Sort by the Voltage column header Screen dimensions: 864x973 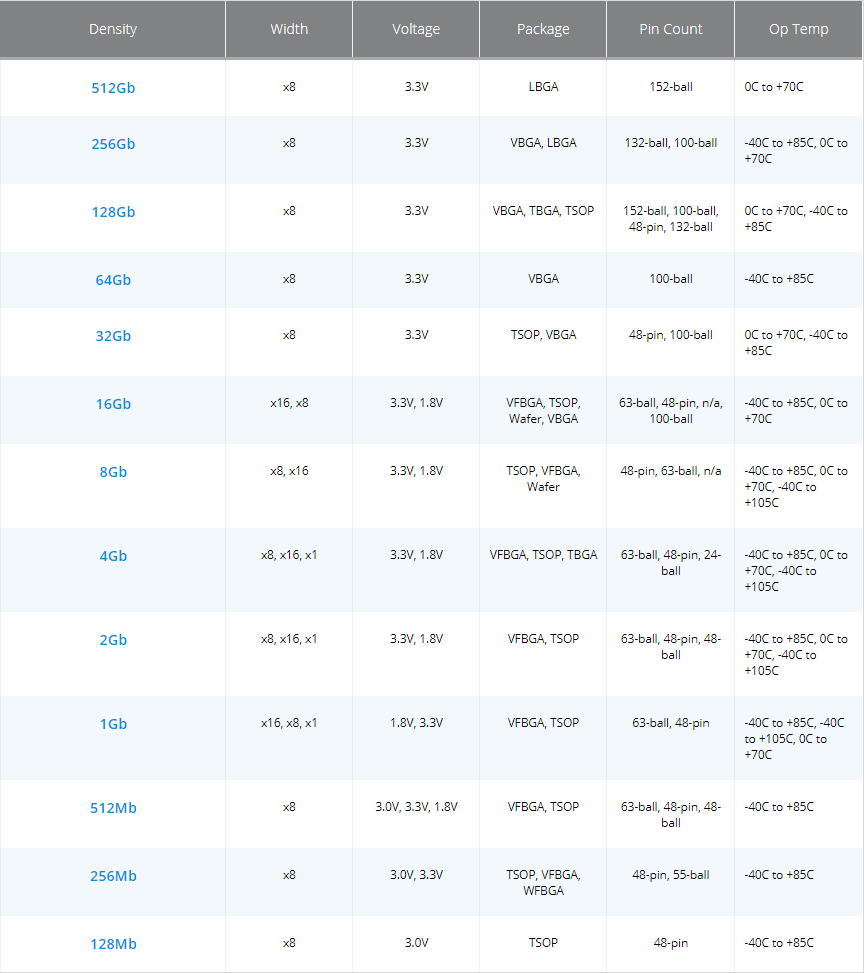coord(416,29)
